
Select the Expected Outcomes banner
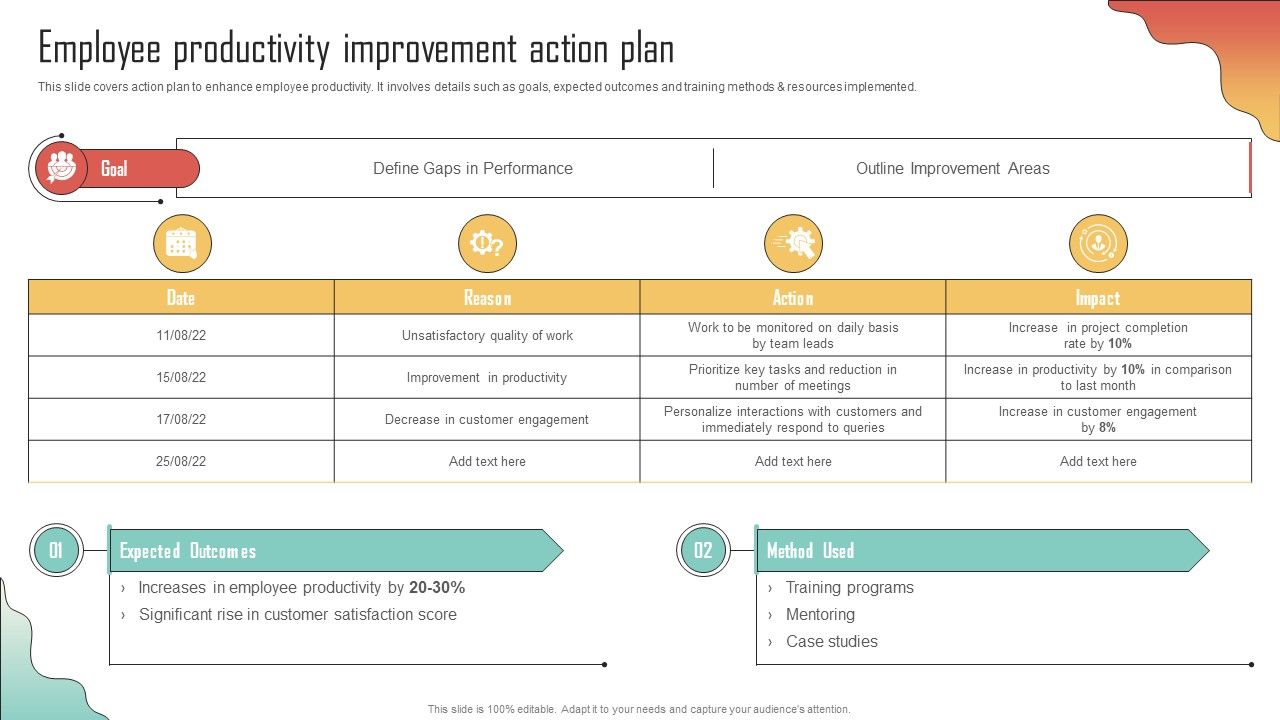pos(336,551)
